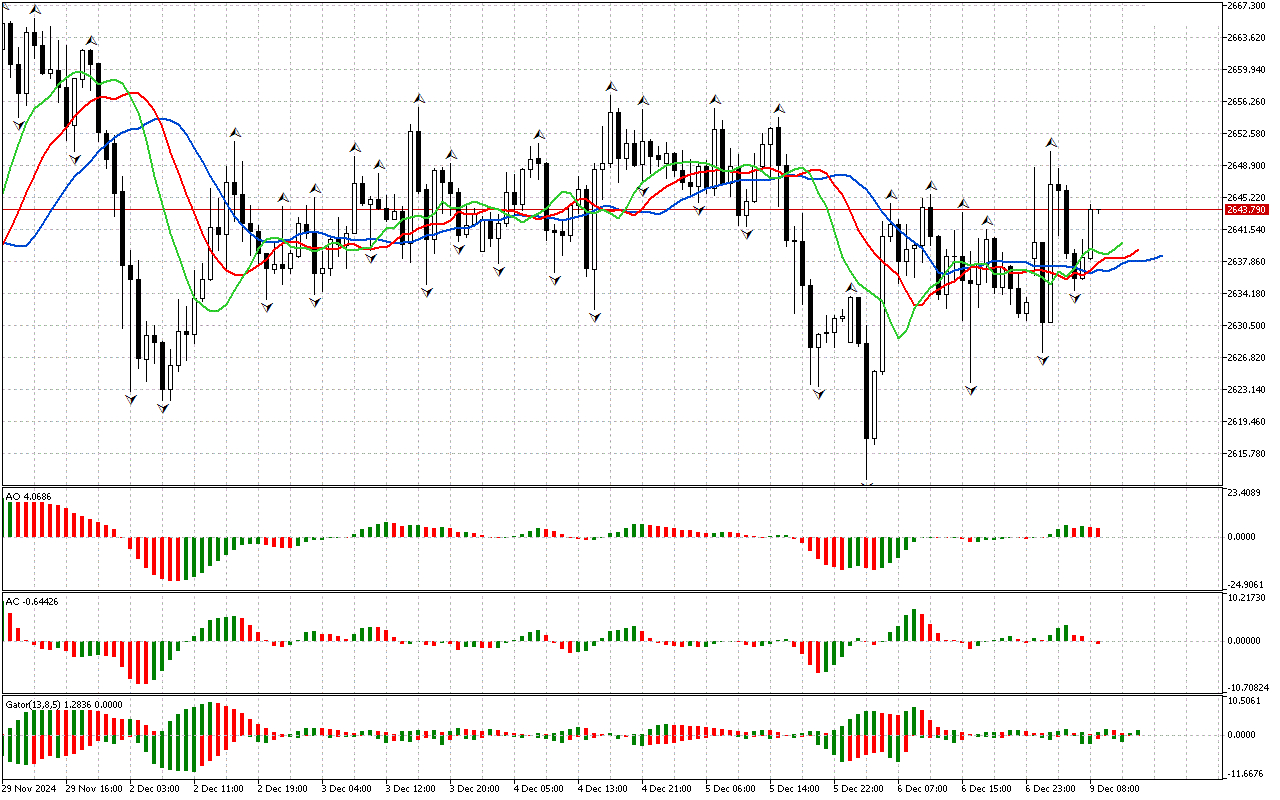Click the 2634.180 price axis label
The width and height of the screenshot is (1280, 800).
(1246, 293)
